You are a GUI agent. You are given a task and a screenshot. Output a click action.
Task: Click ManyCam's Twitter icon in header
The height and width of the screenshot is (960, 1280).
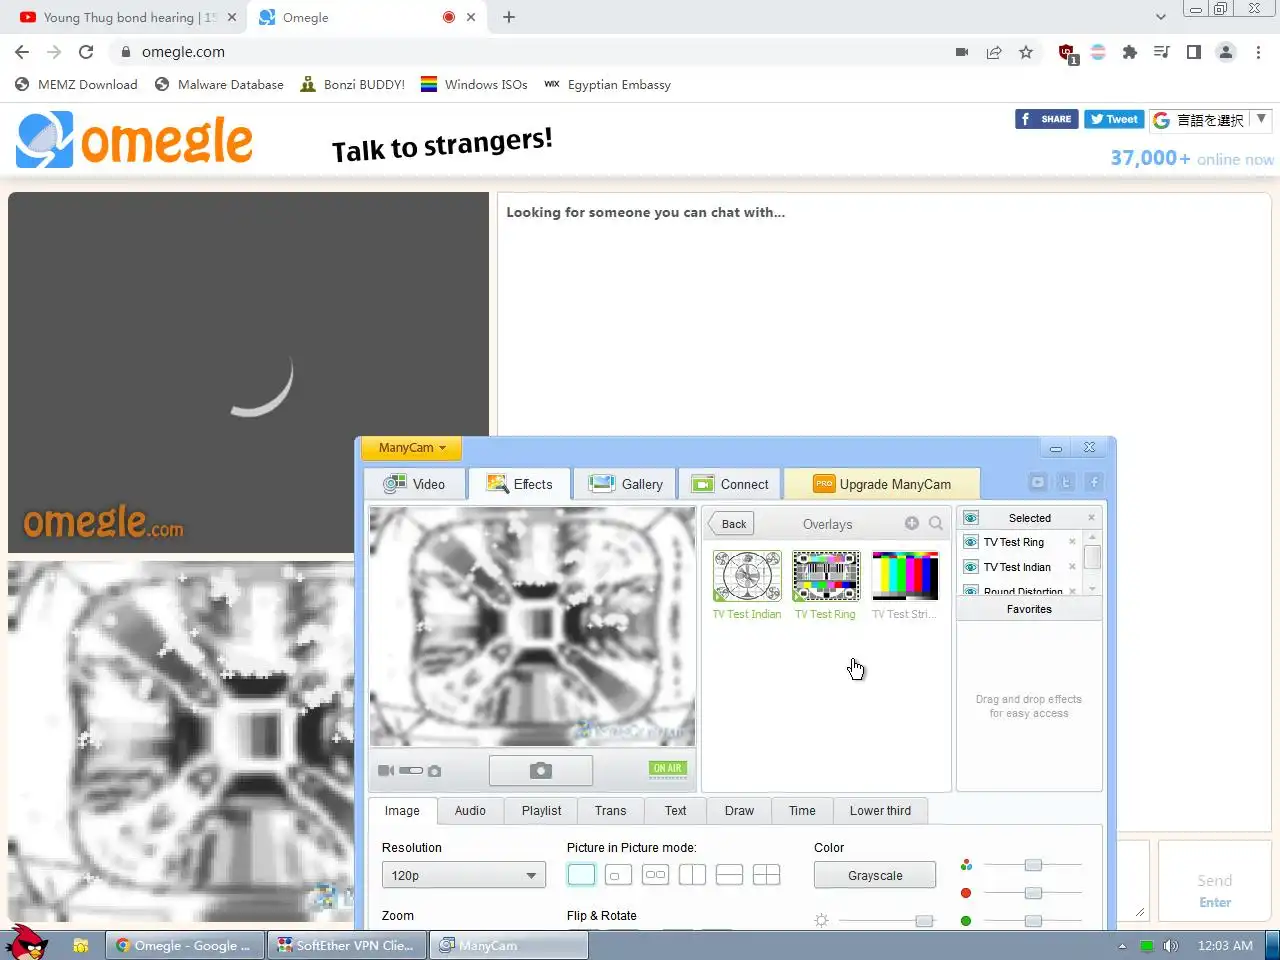(x=1066, y=482)
